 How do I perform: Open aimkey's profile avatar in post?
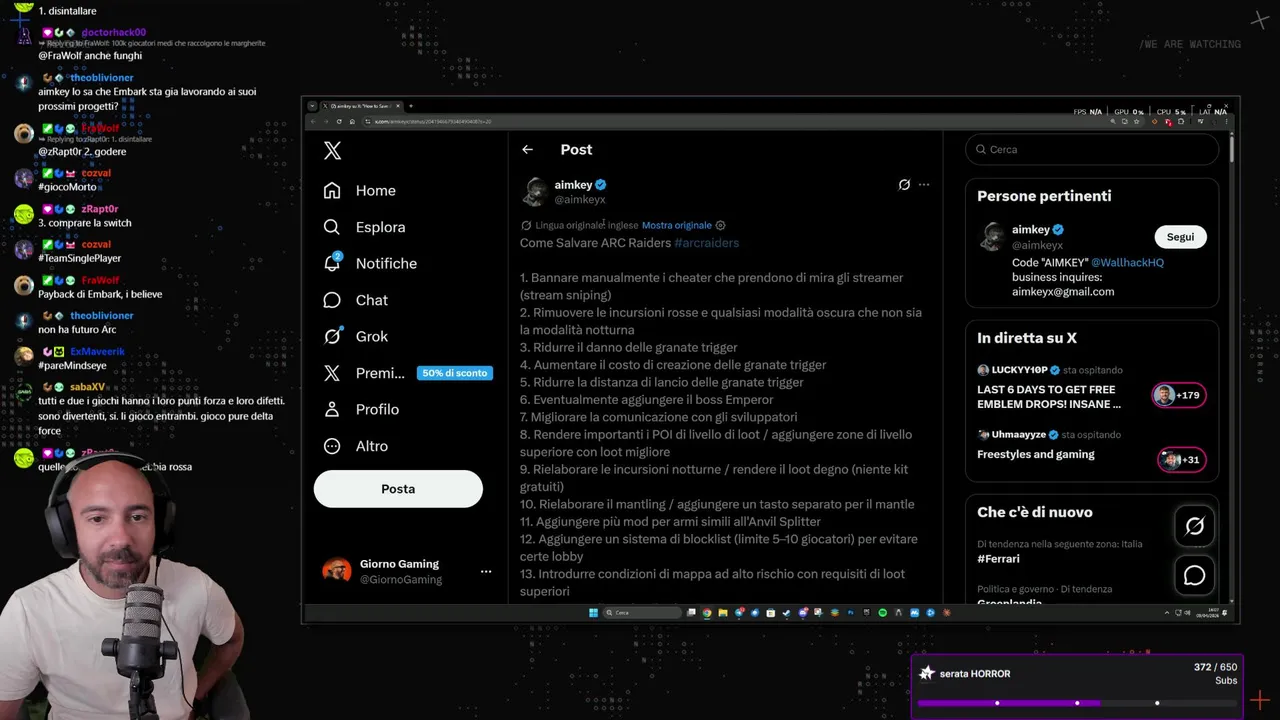535,191
